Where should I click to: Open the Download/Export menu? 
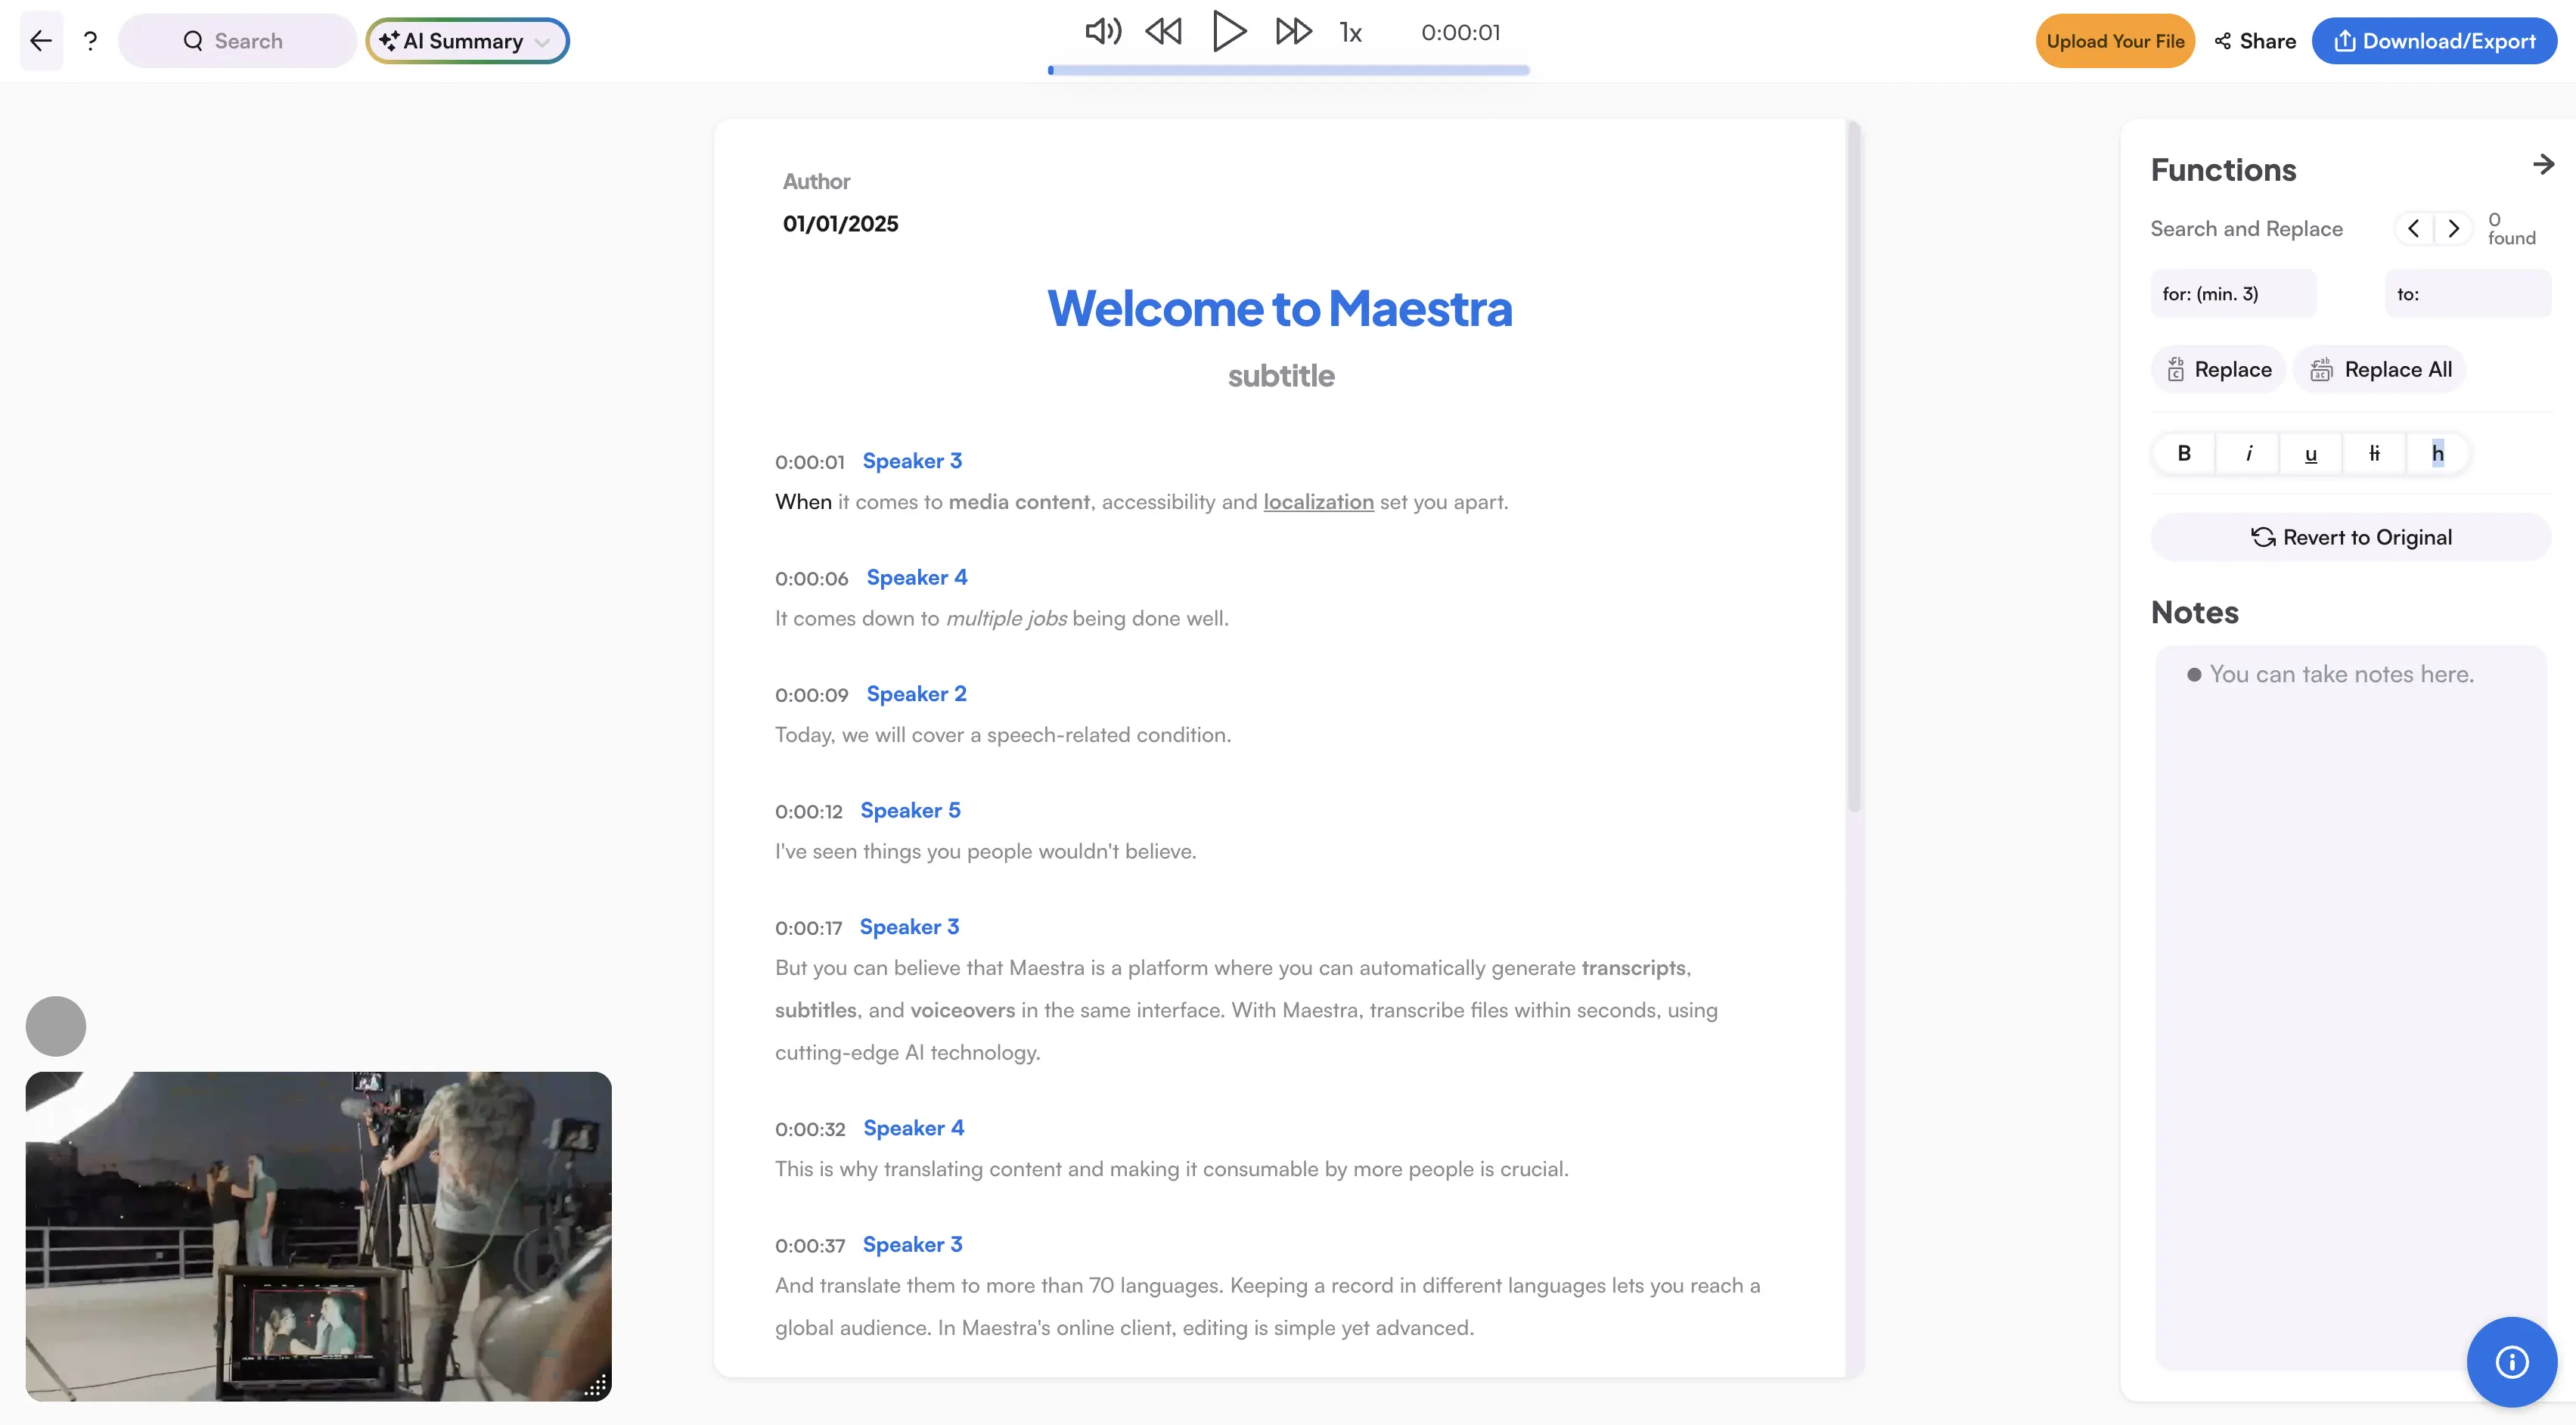pyautogui.click(x=2434, y=41)
